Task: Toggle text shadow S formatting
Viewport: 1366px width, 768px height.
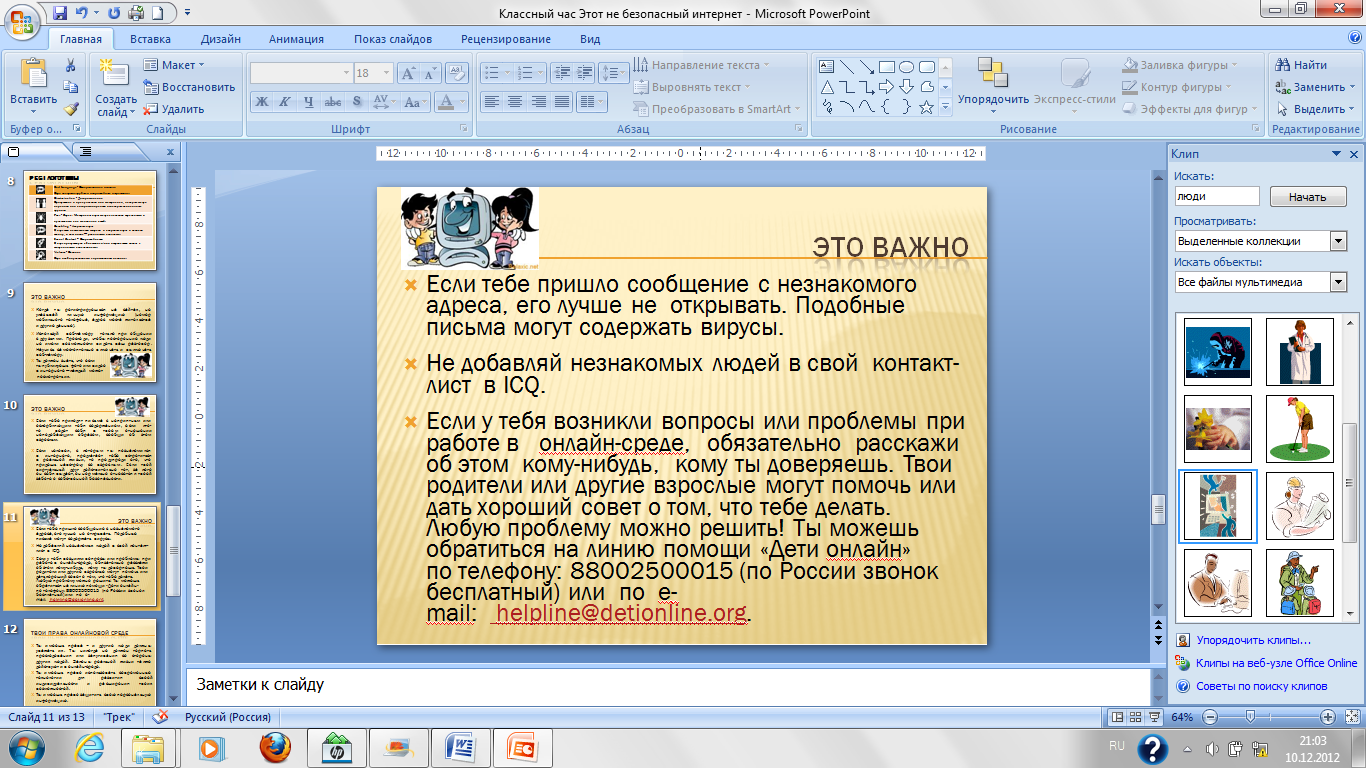Action: point(358,101)
